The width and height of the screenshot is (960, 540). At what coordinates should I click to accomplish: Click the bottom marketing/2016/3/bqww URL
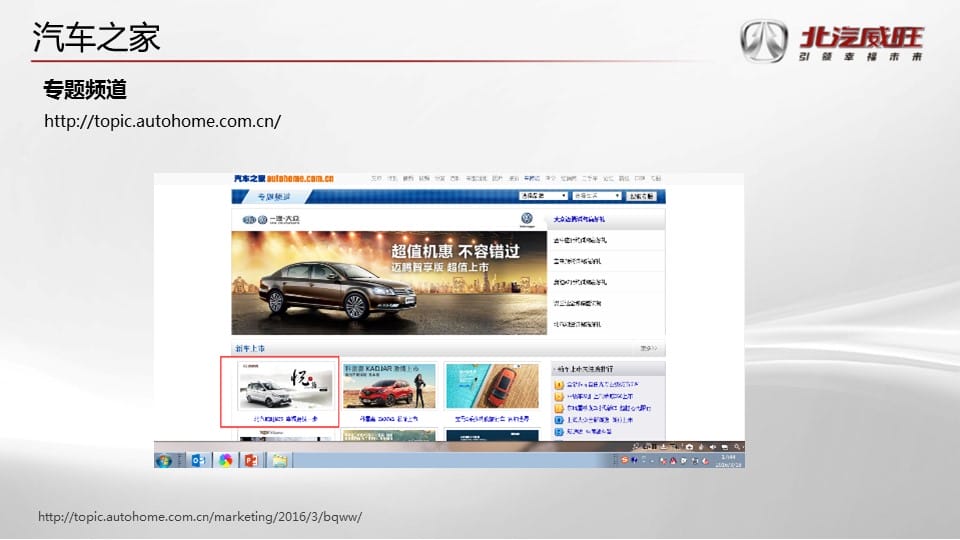(200, 517)
